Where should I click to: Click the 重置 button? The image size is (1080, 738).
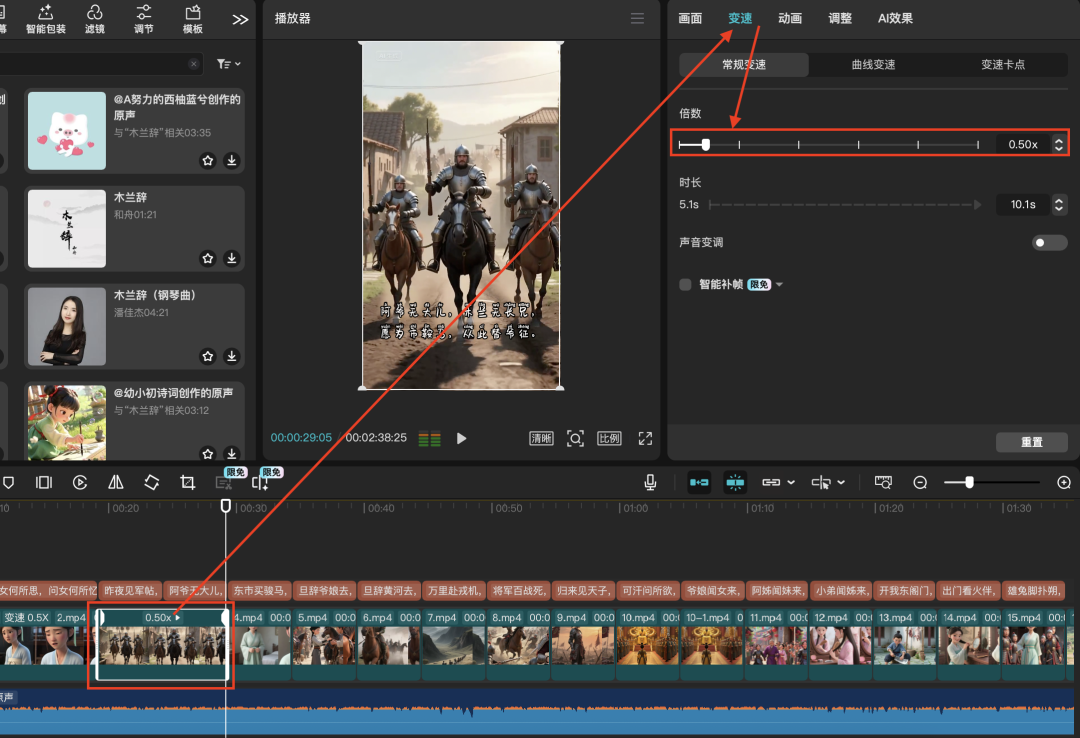point(1031,442)
